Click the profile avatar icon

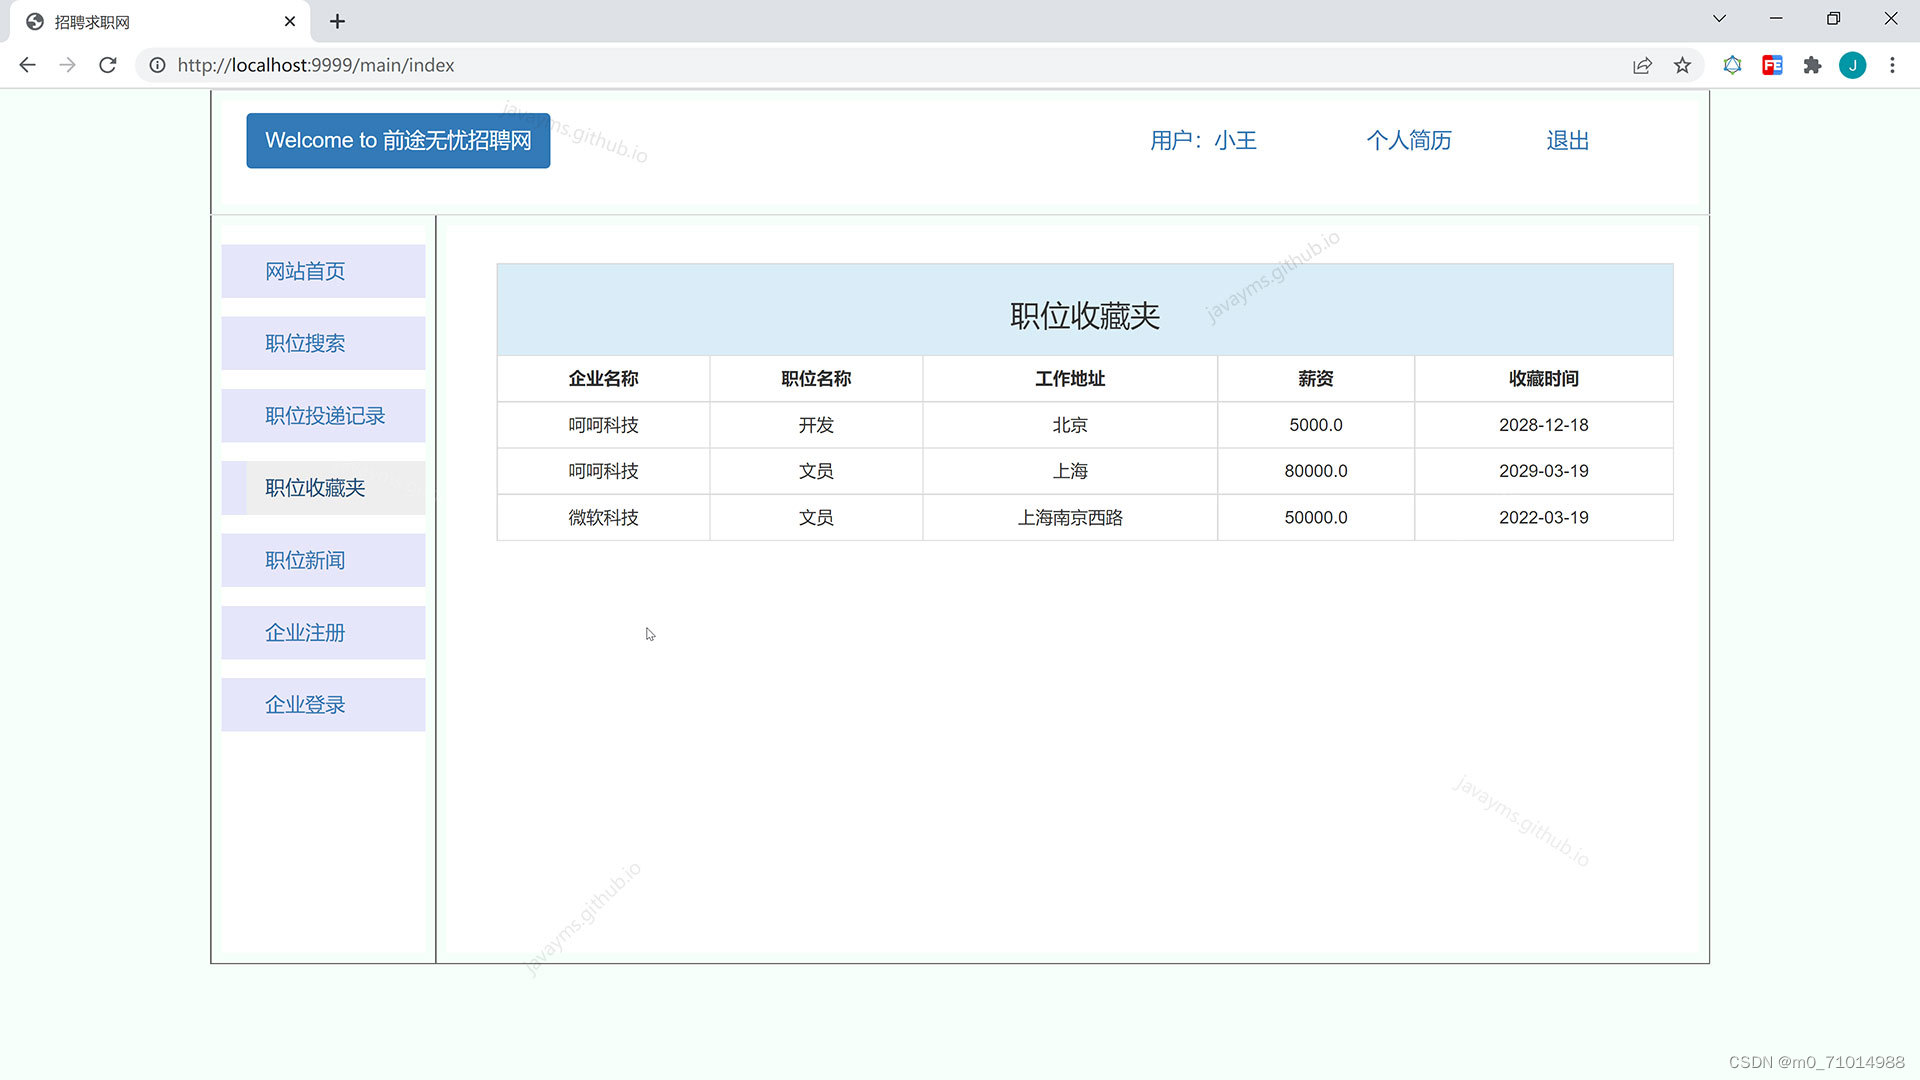[1853, 65]
